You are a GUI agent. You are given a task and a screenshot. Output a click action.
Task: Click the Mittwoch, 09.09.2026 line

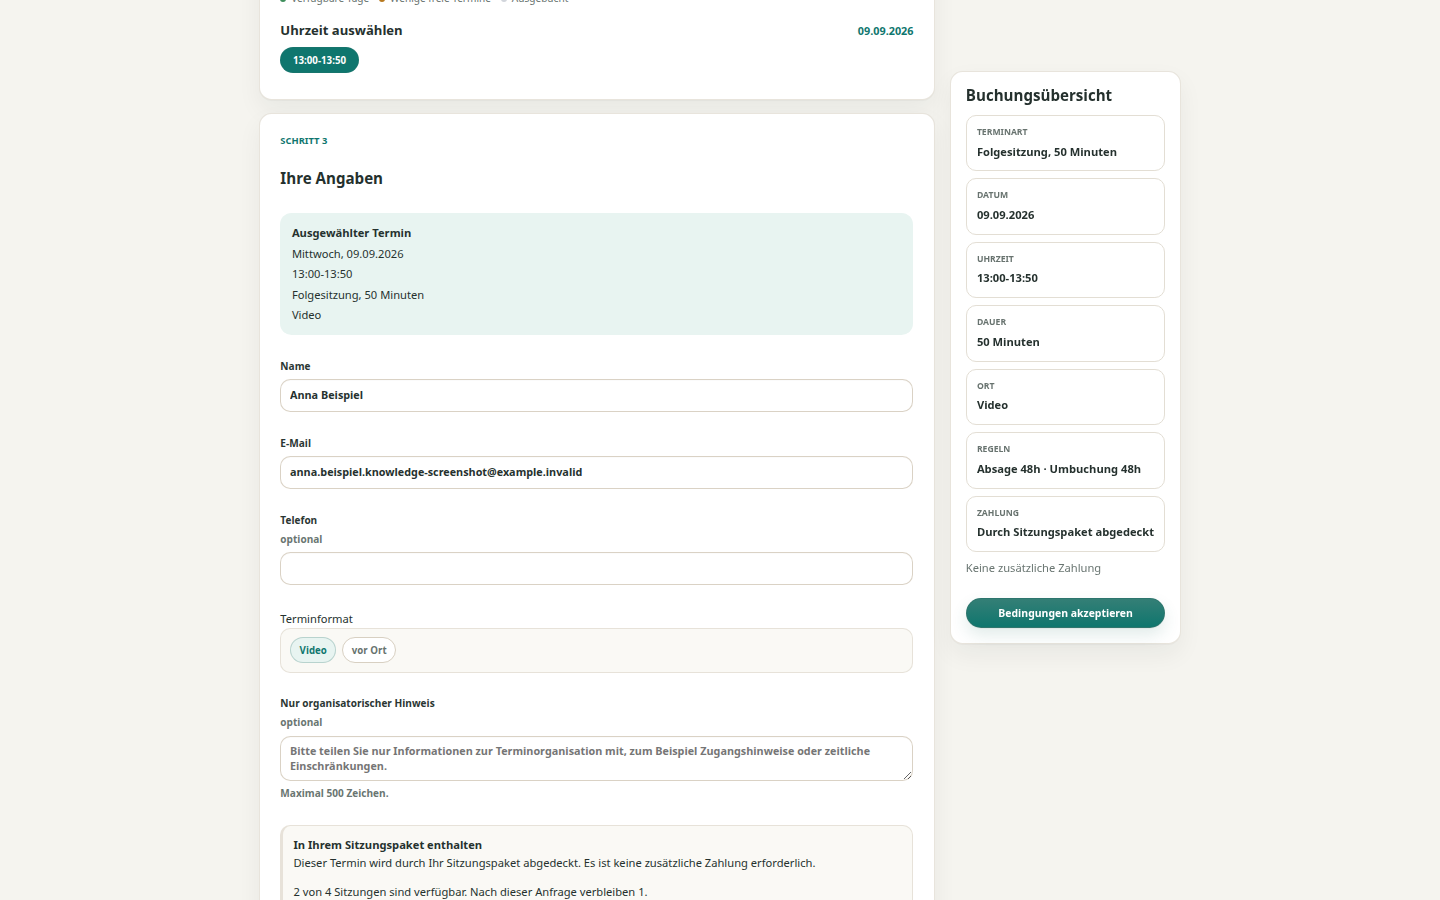[x=348, y=254]
